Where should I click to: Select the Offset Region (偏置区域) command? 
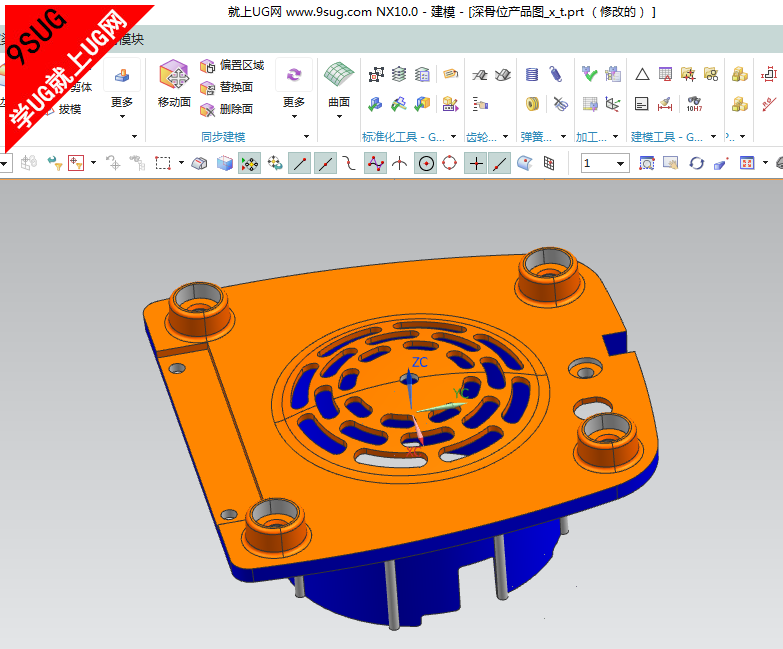pos(232,65)
